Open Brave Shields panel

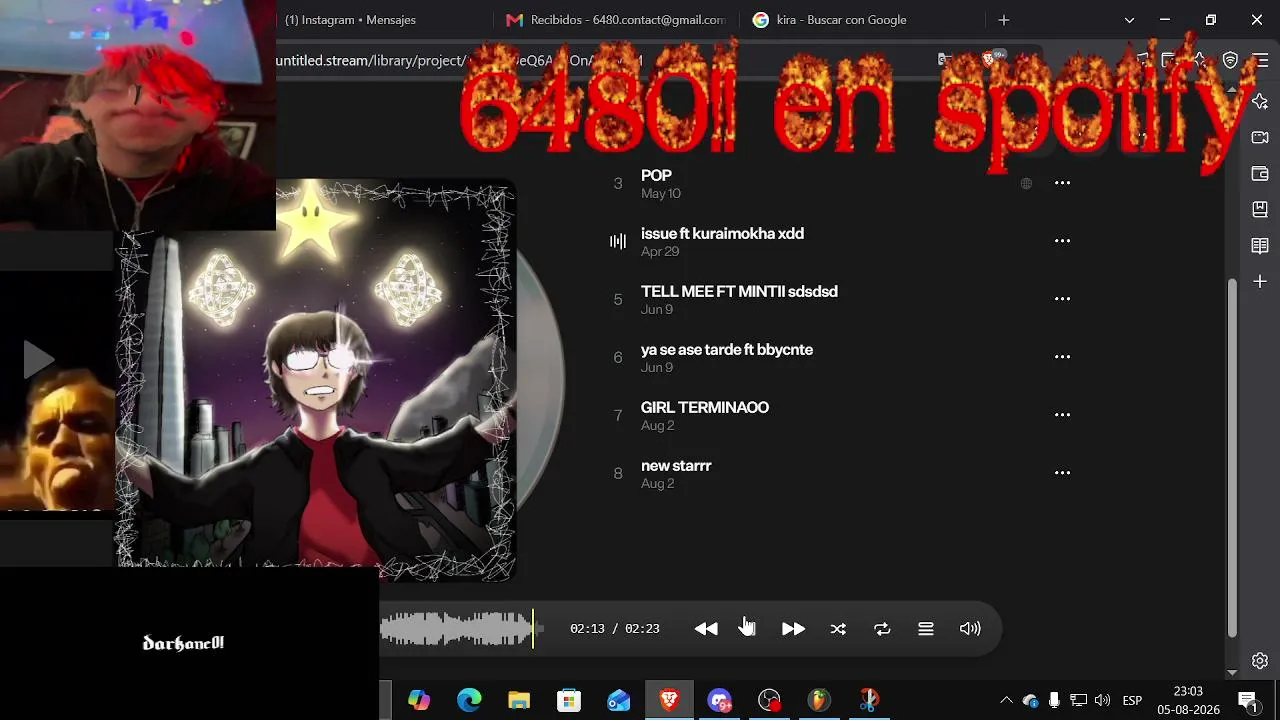(x=989, y=60)
